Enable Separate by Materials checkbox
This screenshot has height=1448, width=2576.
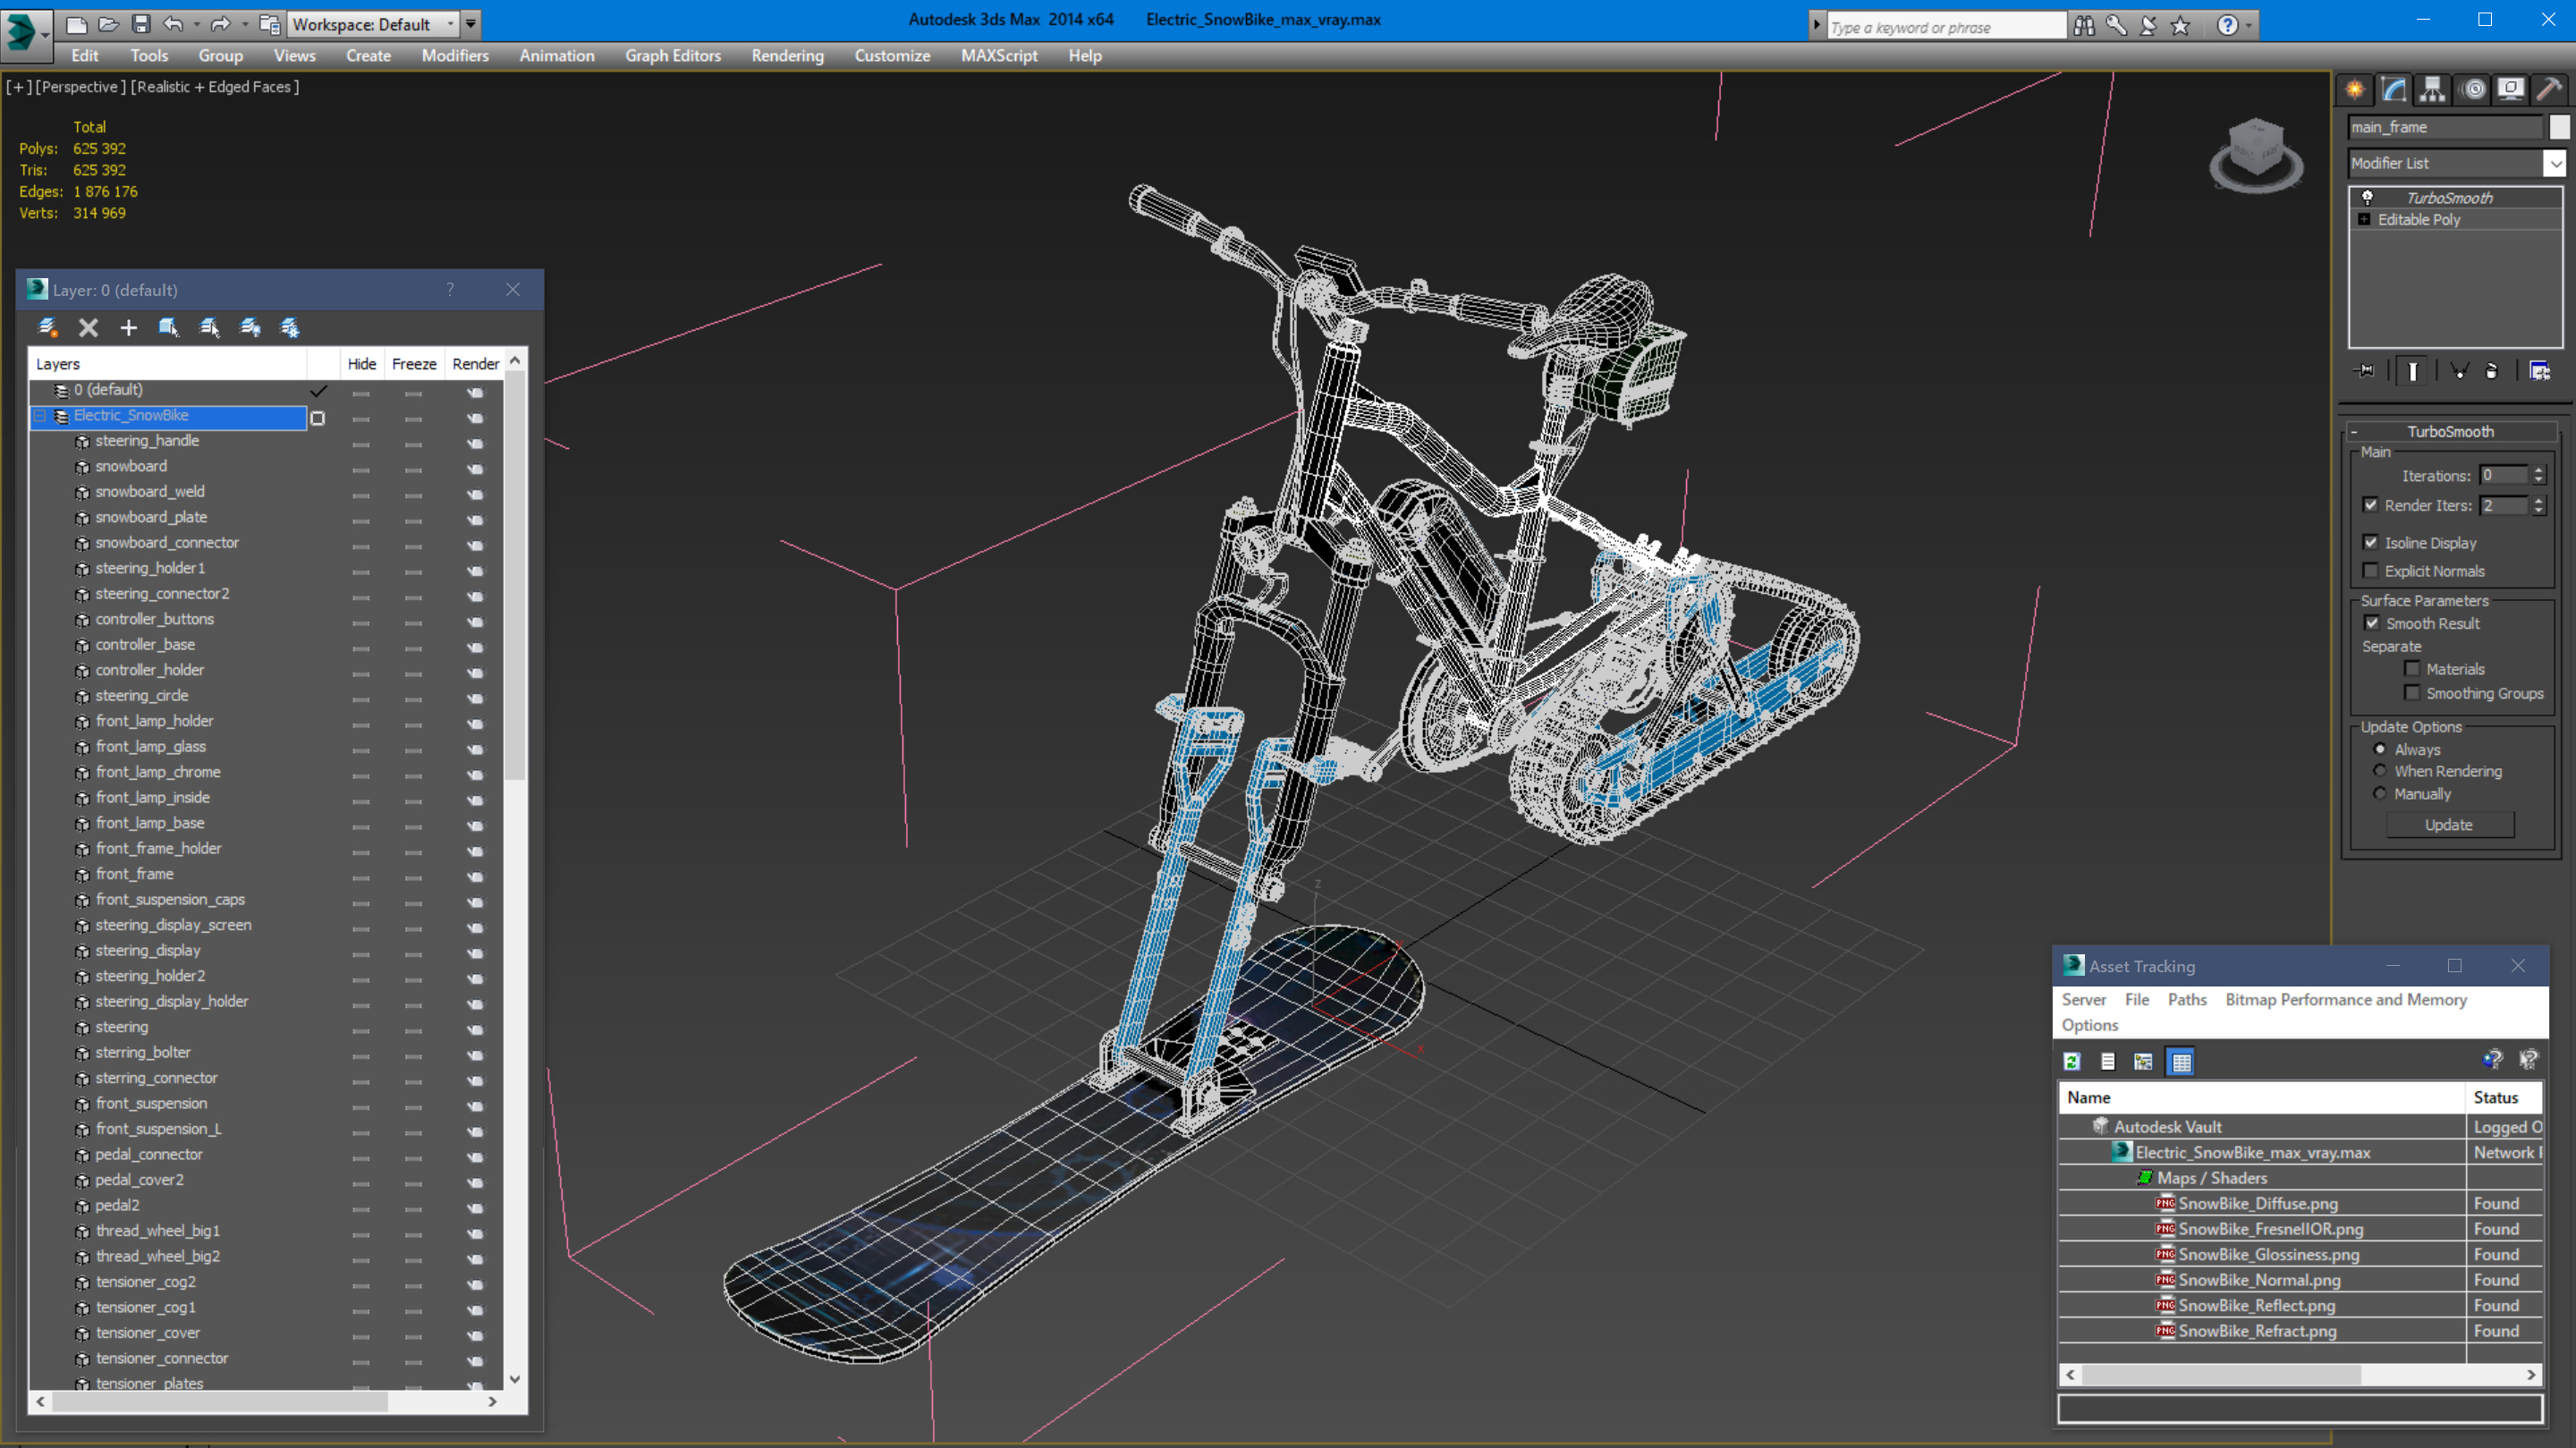[x=2412, y=668]
